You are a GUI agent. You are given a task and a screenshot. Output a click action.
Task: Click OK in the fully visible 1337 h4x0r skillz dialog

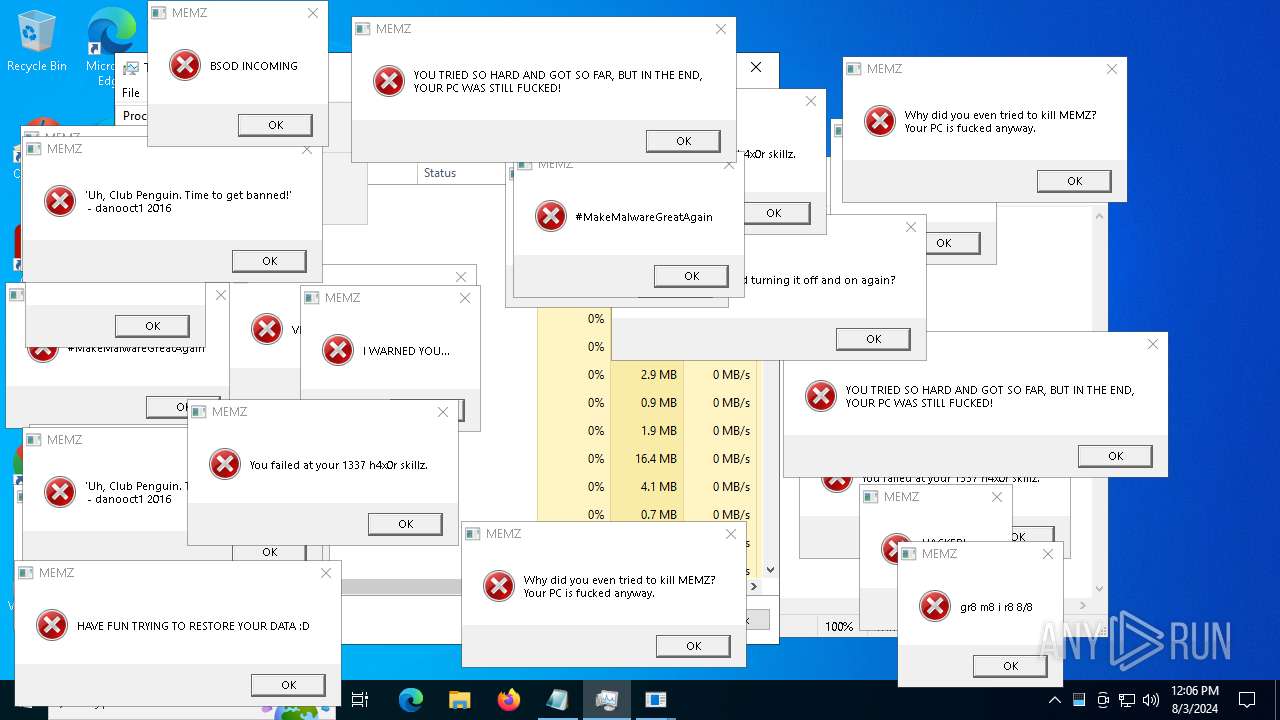(x=405, y=524)
